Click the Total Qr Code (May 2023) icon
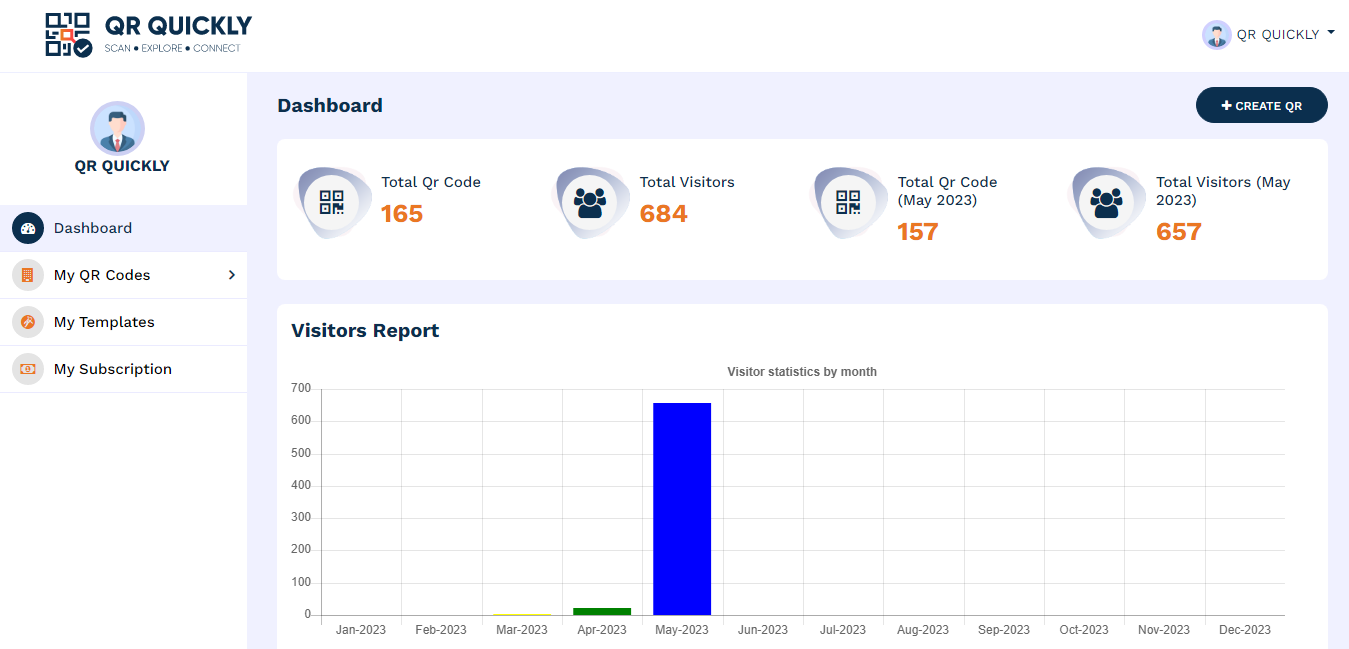Viewport: 1349px width, 649px height. [848, 203]
